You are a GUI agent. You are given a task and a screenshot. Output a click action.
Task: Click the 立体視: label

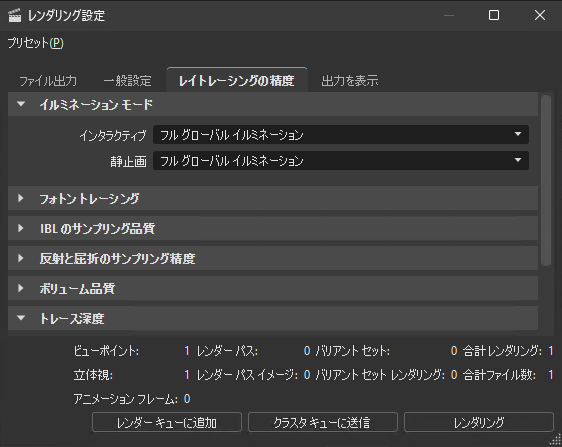[x=93, y=375]
